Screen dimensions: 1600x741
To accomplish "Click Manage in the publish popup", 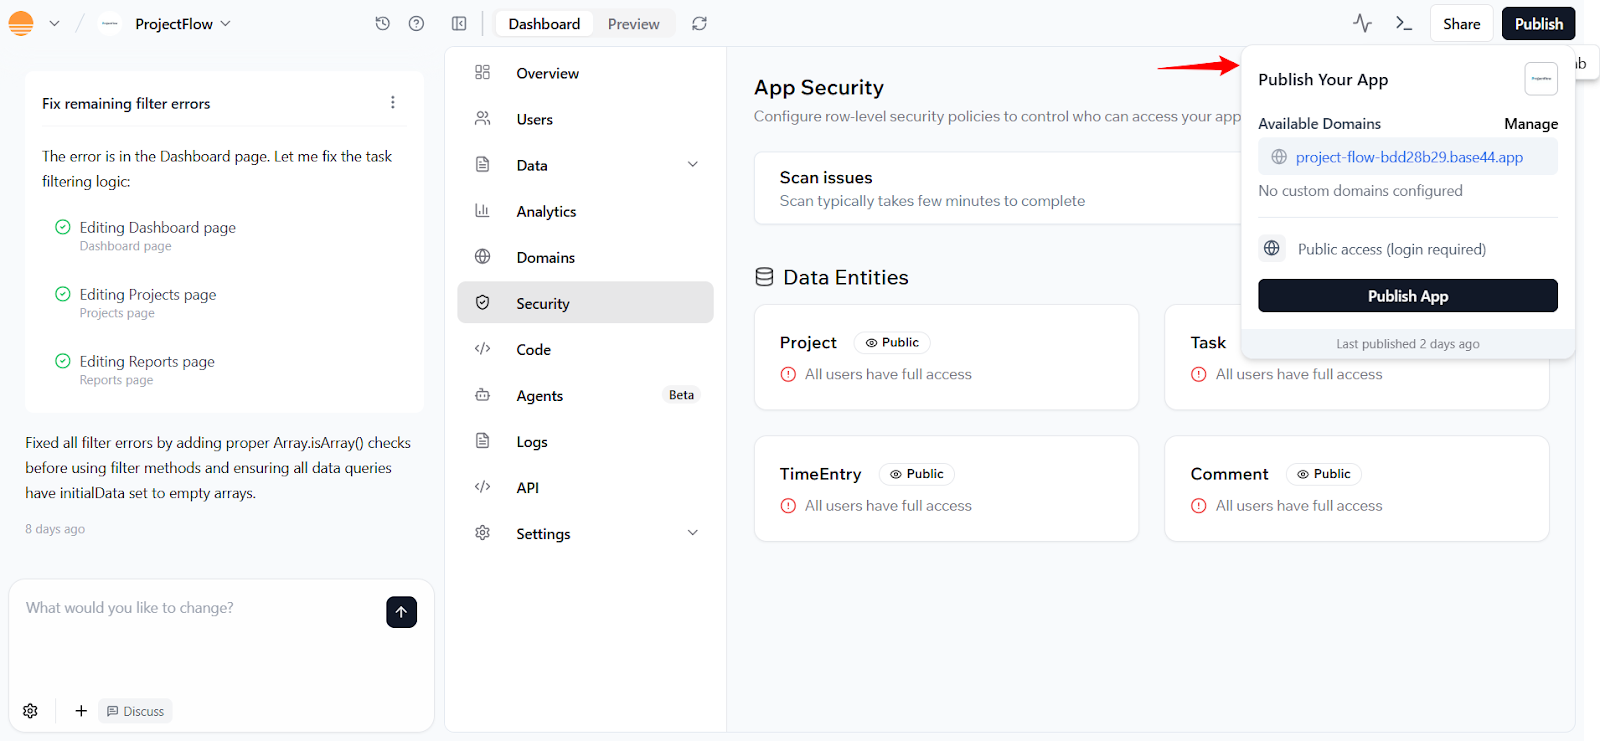I will pyautogui.click(x=1531, y=123).
